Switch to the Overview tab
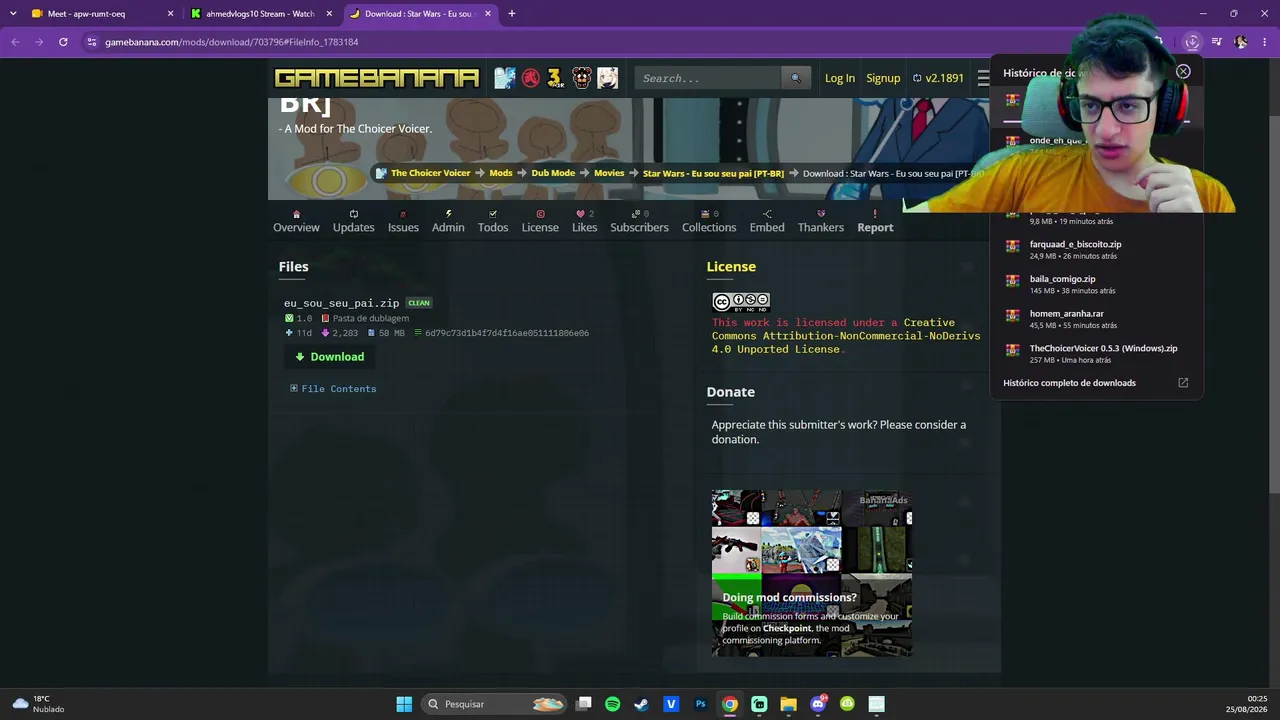The image size is (1280, 720). 296,221
